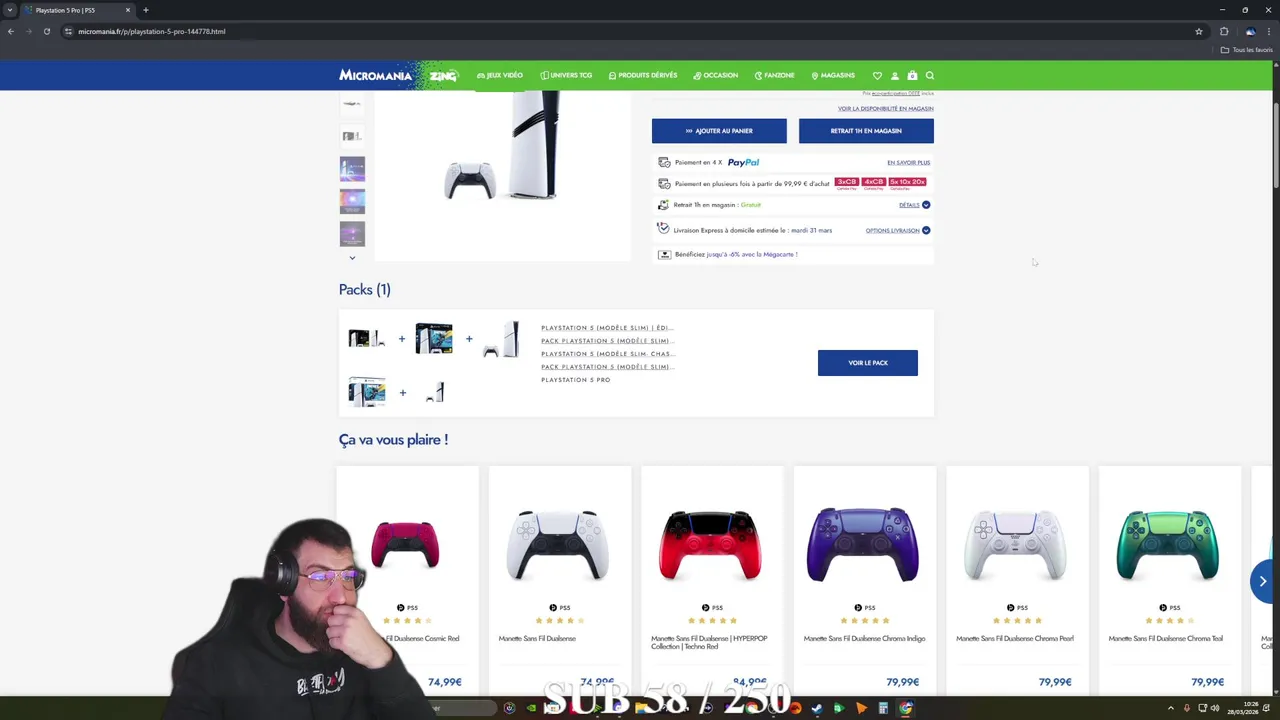The height and width of the screenshot is (720, 1280).
Task: Click Manette Sans Fil Dualsense Chroma Indigo title
Action: tap(864, 638)
